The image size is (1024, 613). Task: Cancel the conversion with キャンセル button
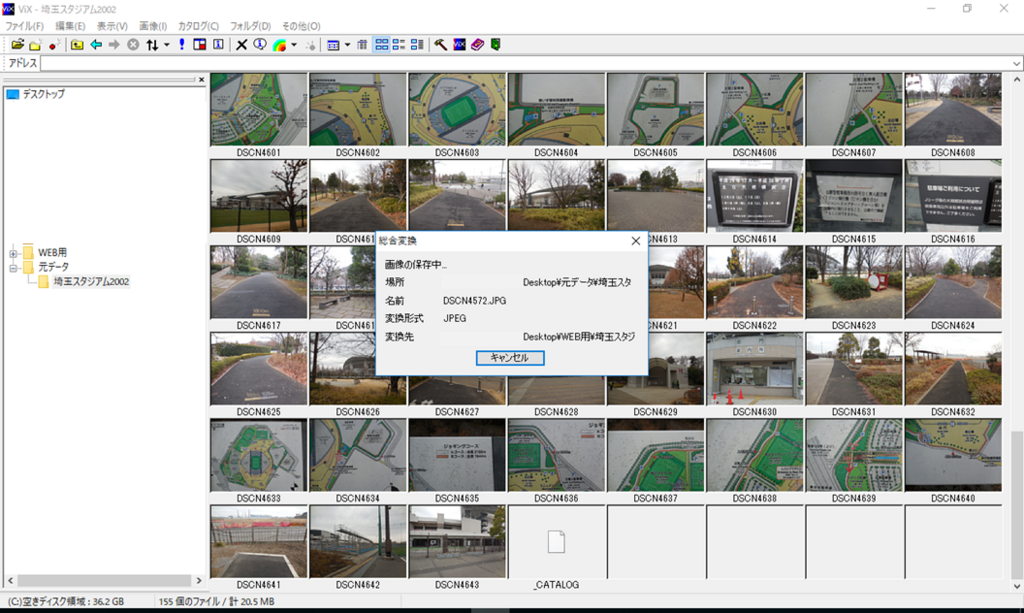[510, 358]
